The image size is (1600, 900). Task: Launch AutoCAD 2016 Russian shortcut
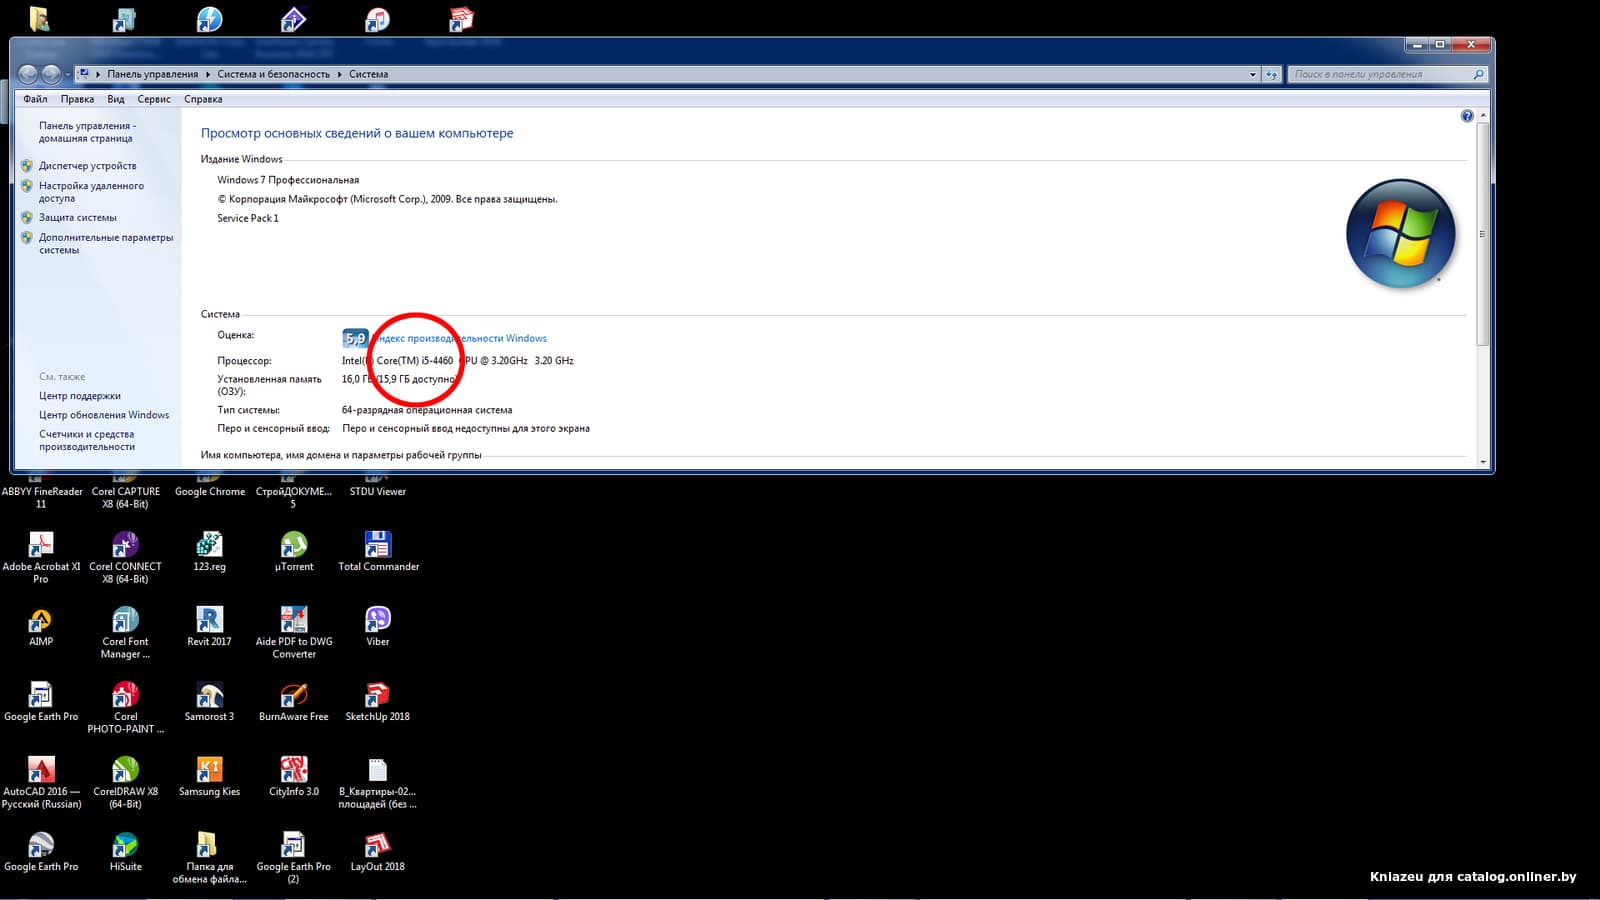coord(41,782)
